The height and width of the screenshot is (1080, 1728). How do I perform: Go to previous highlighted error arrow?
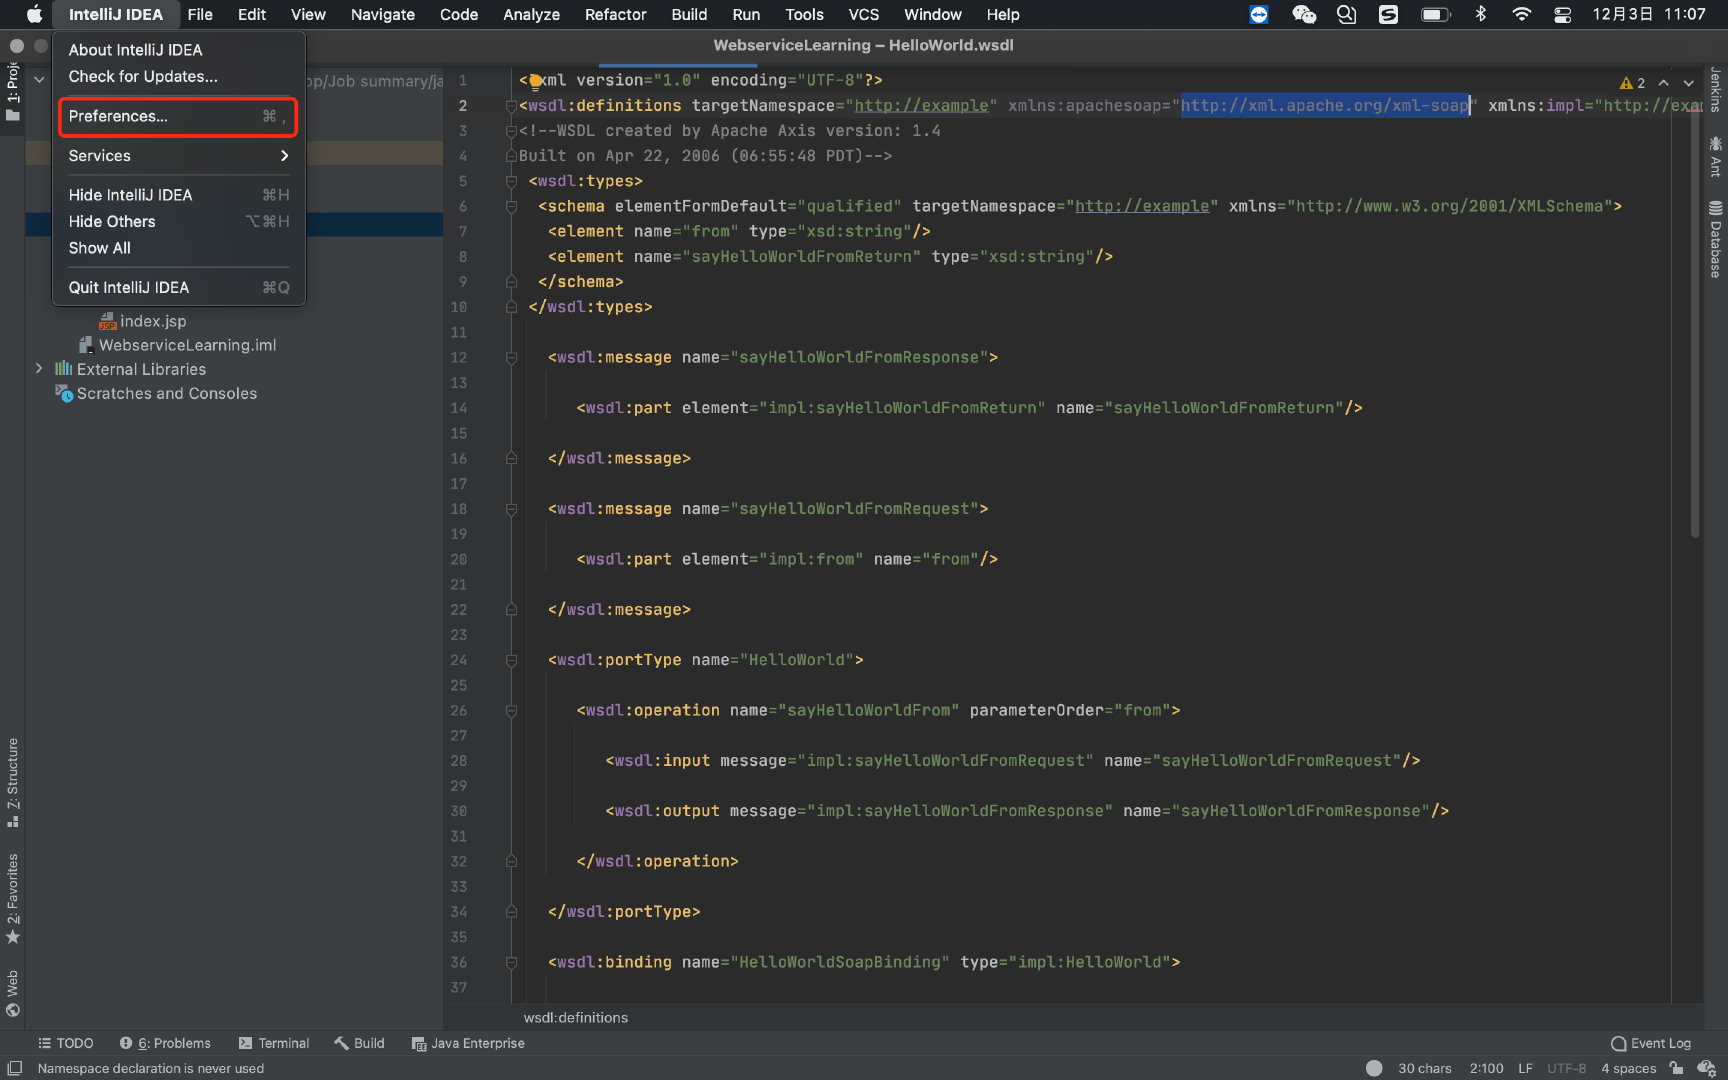(1663, 83)
